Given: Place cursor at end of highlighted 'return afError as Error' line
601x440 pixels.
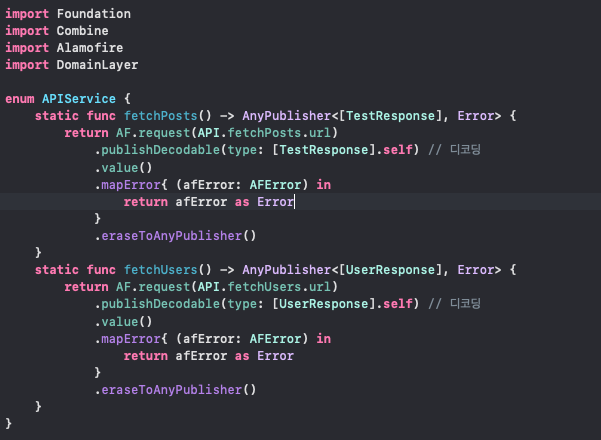Looking at the screenshot, I should click(294, 202).
